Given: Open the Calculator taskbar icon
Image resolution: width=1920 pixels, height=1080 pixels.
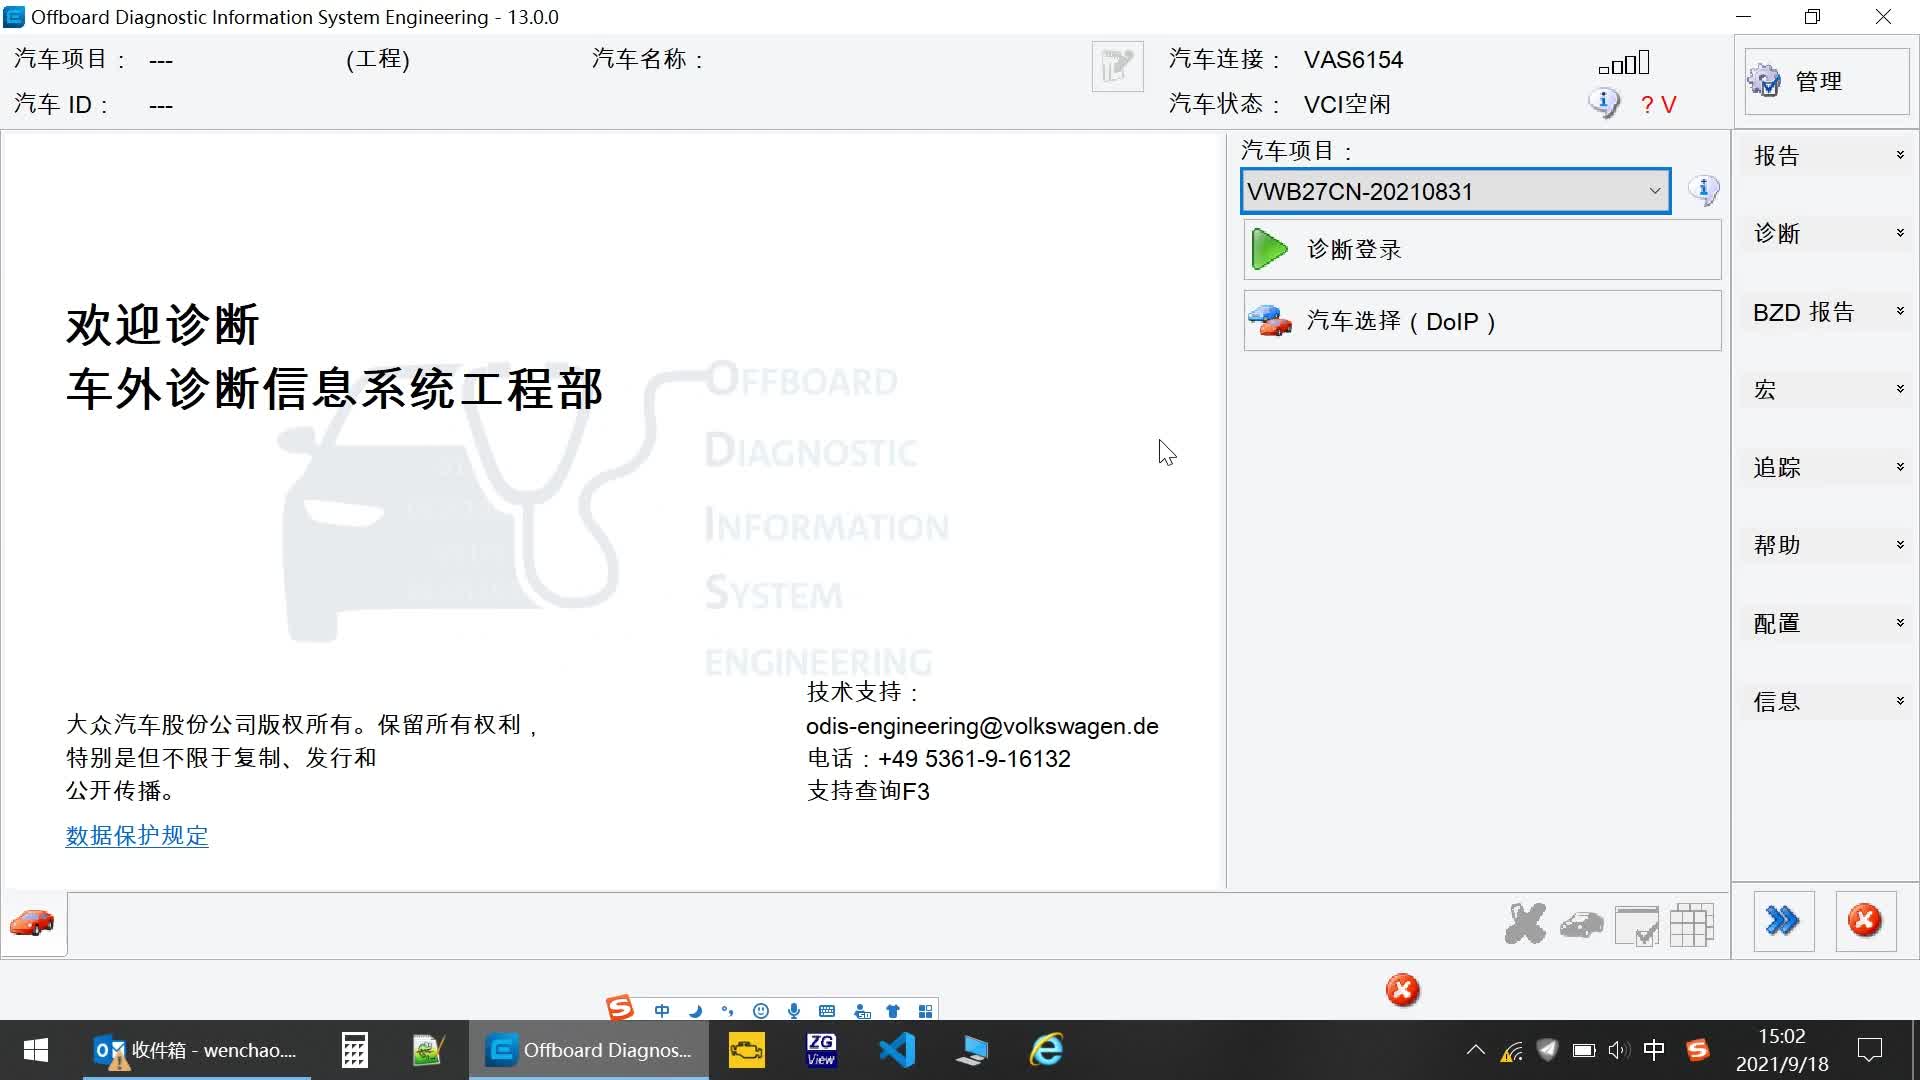Looking at the screenshot, I should 354,1050.
